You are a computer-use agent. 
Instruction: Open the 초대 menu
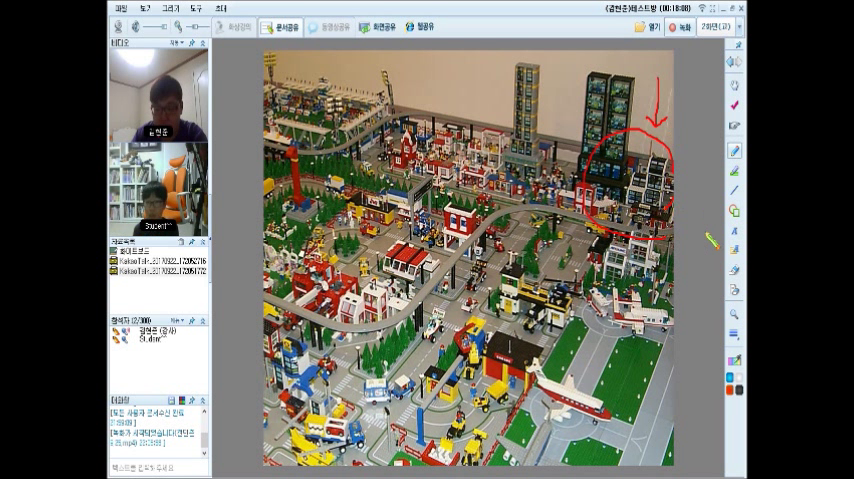point(221,8)
